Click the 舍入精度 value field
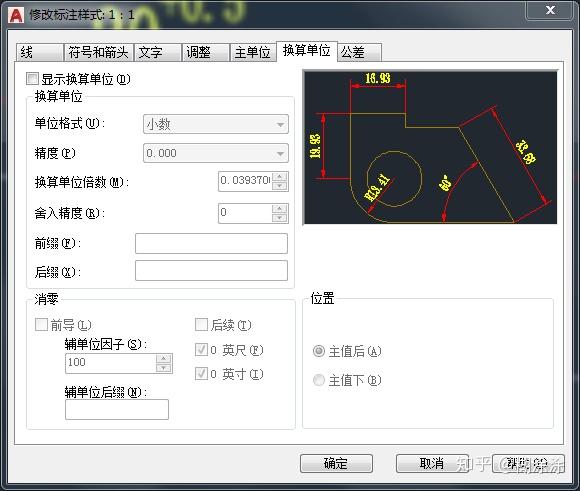Image resolution: width=580 pixels, height=491 pixels. [x=245, y=213]
